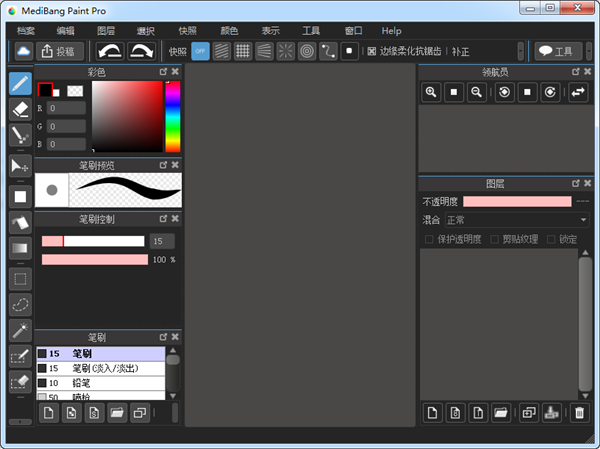The image size is (600, 449).
Task: Select the Eraser tool in left toolbar
Action: (x=19, y=107)
